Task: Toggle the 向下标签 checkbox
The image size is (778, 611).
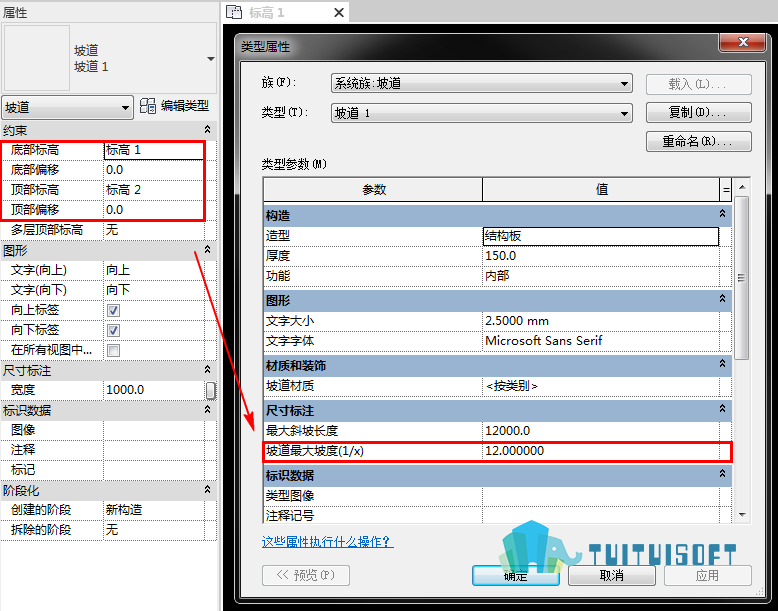Action: pyautogui.click(x=114, y=330)
